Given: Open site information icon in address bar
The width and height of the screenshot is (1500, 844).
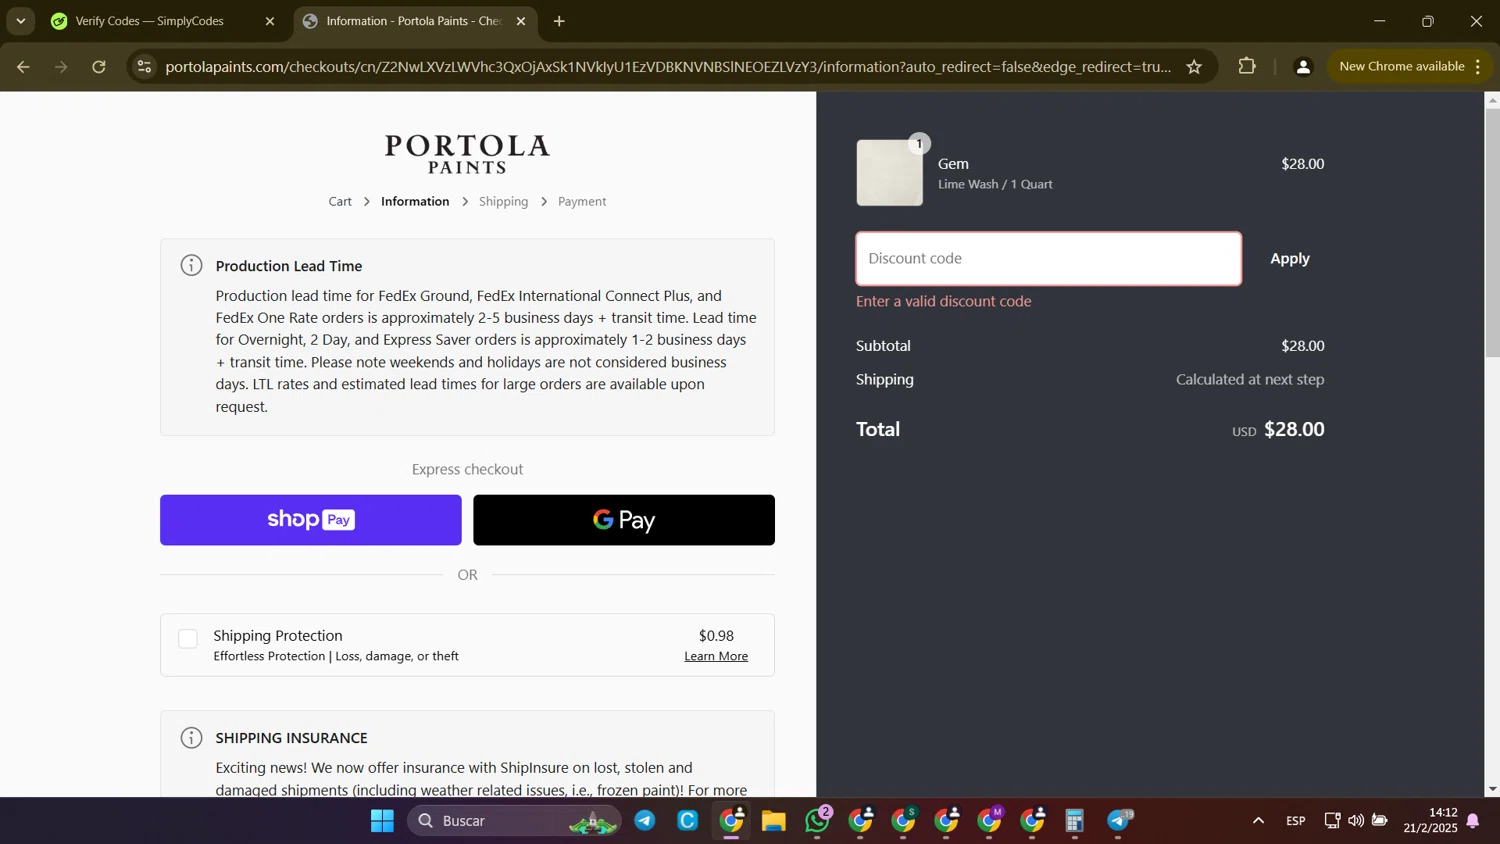Looking at the screenshot, I should (x=144, y=67).
